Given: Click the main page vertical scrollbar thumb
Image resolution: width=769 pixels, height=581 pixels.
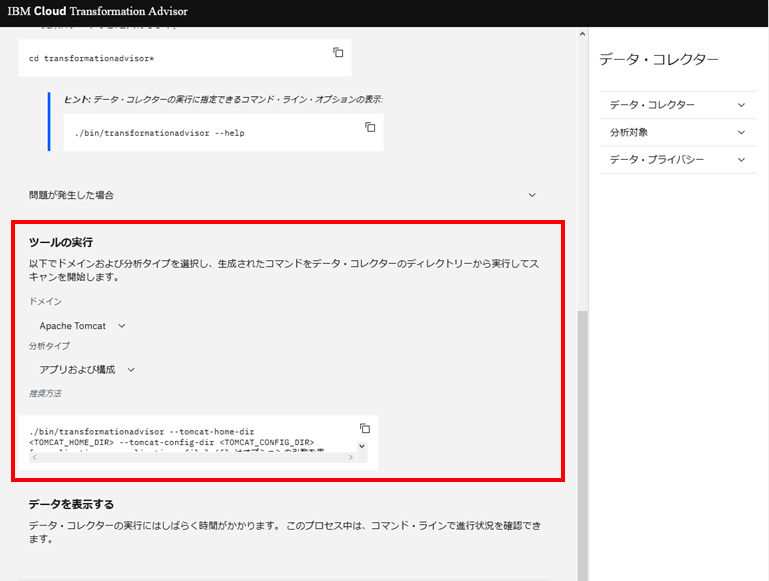Looking at the screenshot, I should pos(582,445).
